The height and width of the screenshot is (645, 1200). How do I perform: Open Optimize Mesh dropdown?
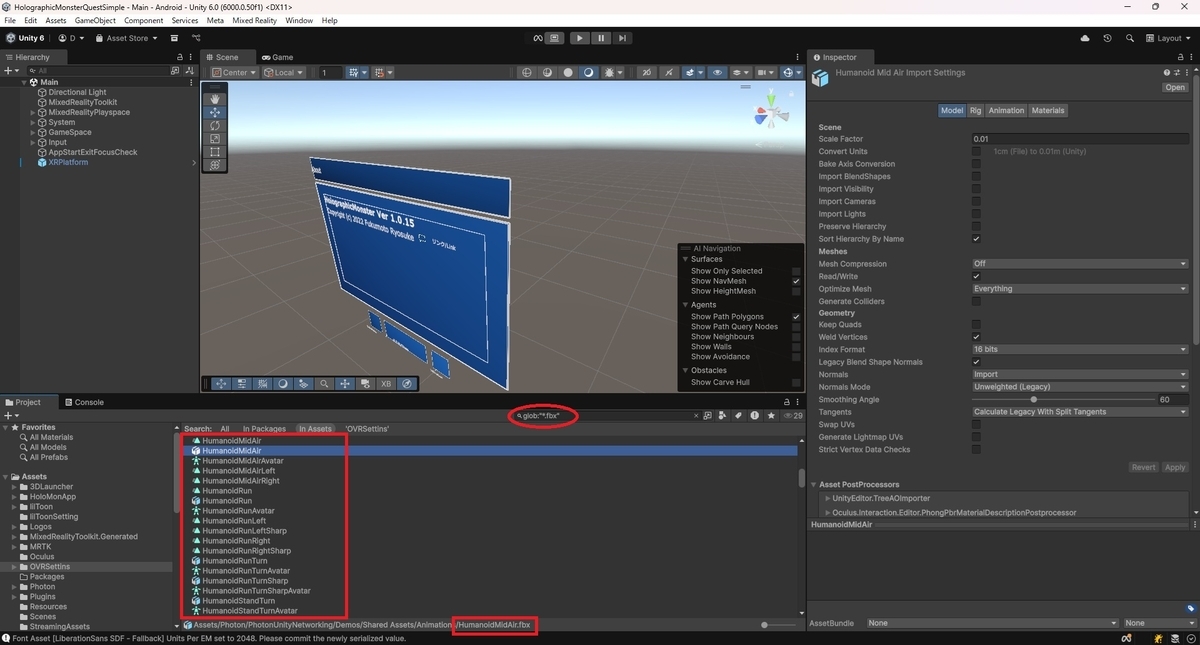coord(1080,289)
